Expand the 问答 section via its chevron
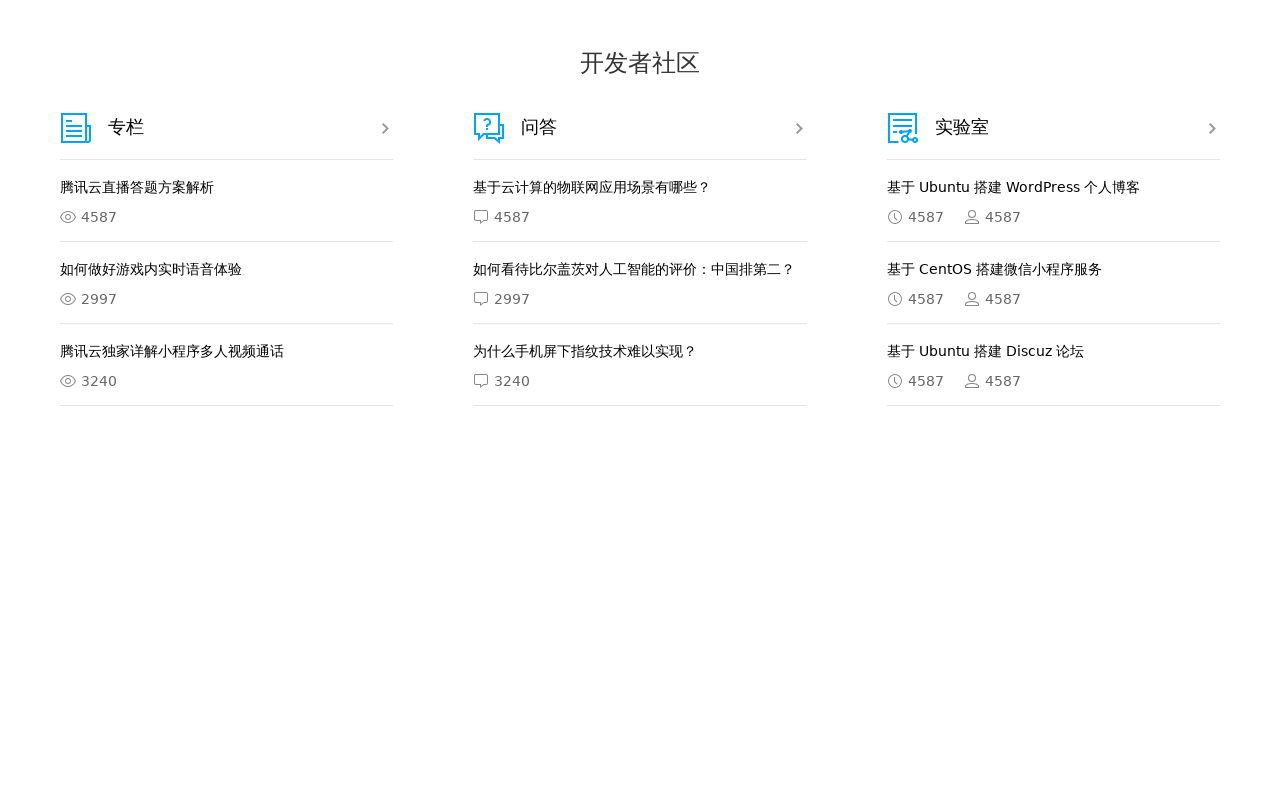This screenshot has height=800, width=1280. [798, 126]
